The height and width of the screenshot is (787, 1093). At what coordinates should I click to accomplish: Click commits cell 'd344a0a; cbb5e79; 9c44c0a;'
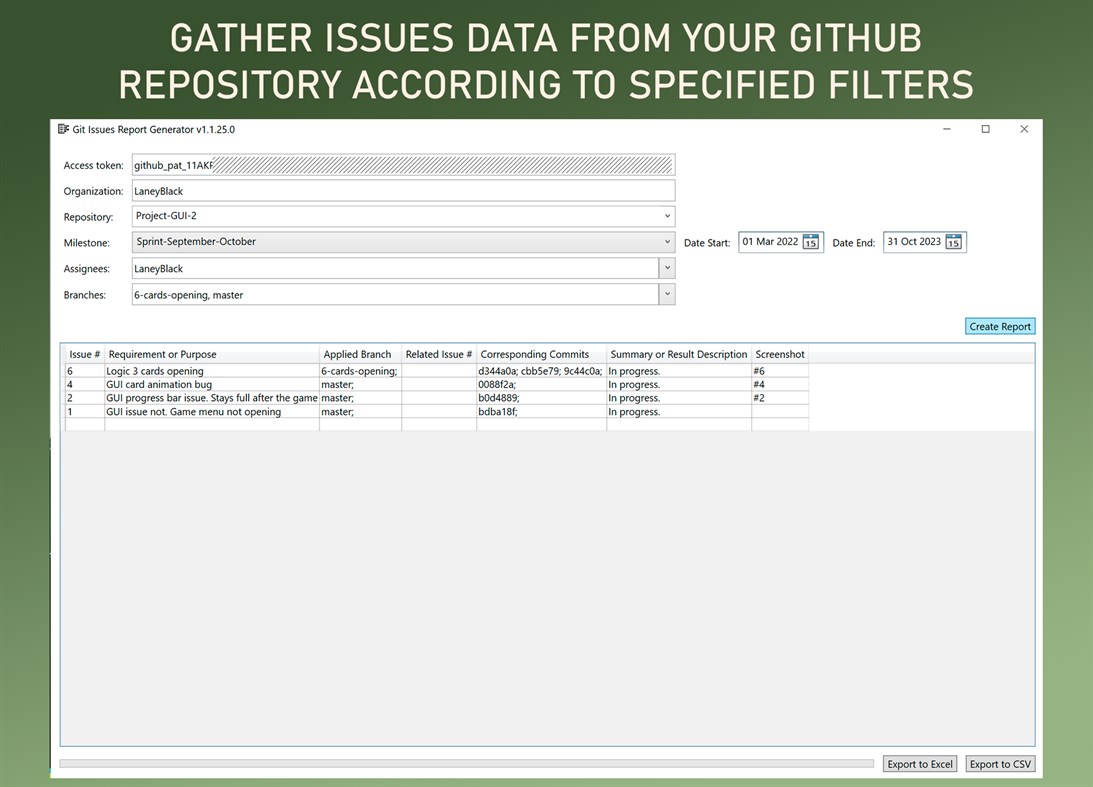pos(542,371)
